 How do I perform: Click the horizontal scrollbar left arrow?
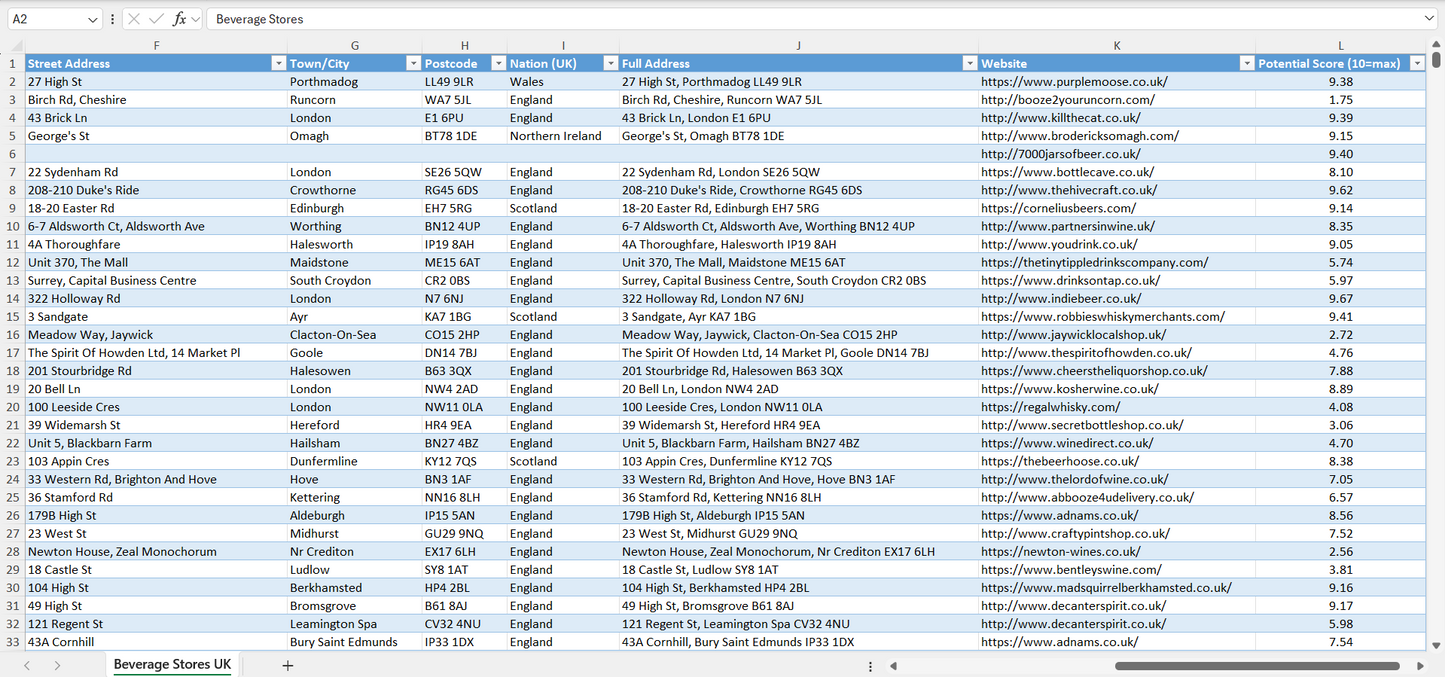click(893, 664)
